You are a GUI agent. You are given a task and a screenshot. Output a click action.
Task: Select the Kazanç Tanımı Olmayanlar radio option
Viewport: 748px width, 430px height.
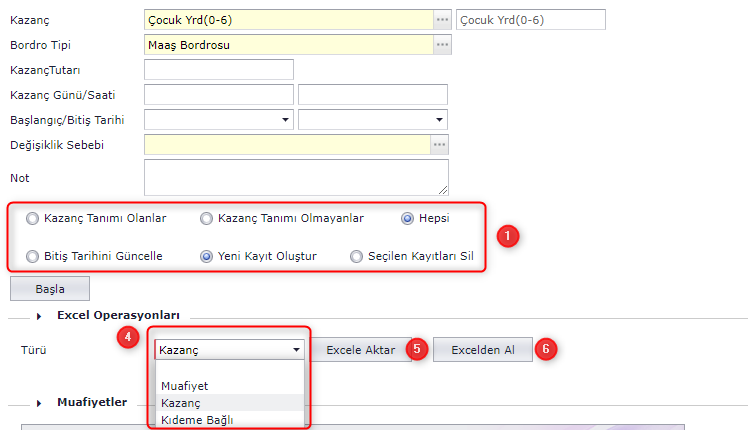207,218
